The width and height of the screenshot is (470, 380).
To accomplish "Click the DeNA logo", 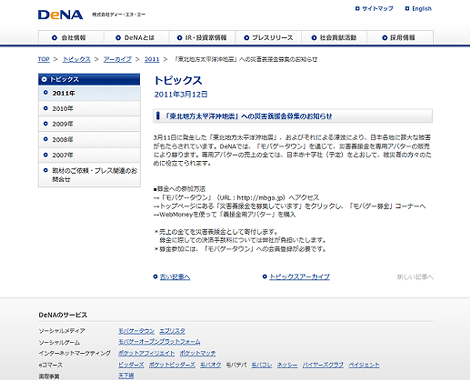I will coord(60,15).
